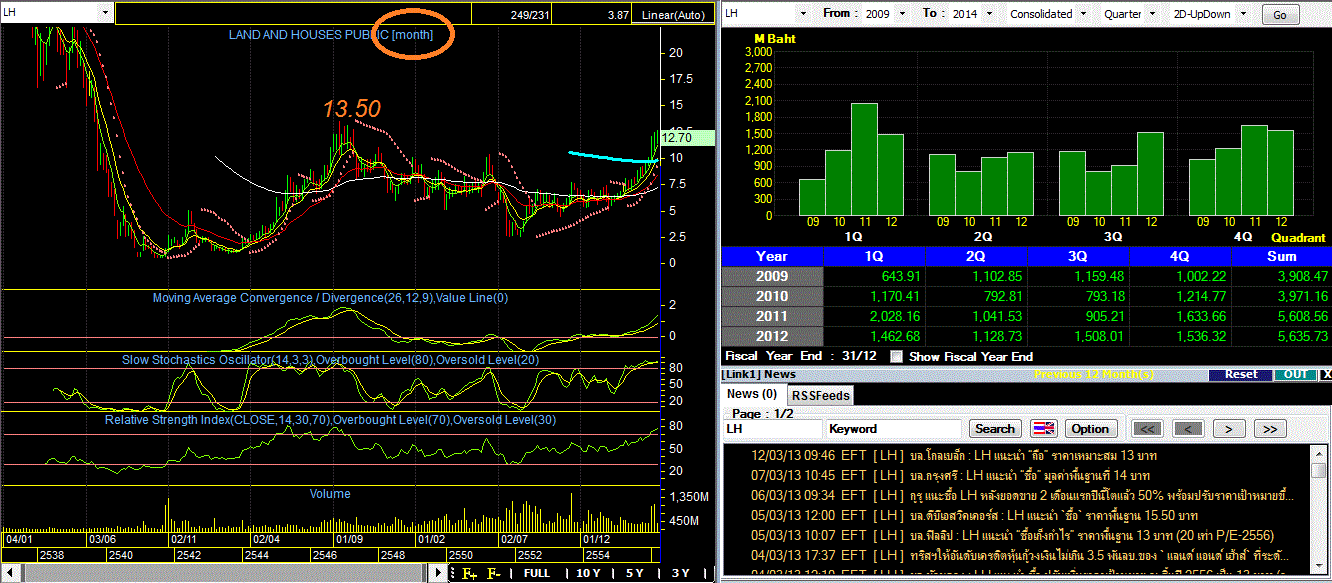The height and width of the screenshot is (583, 1332).
Task: Open financial panel symbol LH dropdown
Action: coord(803,14)
